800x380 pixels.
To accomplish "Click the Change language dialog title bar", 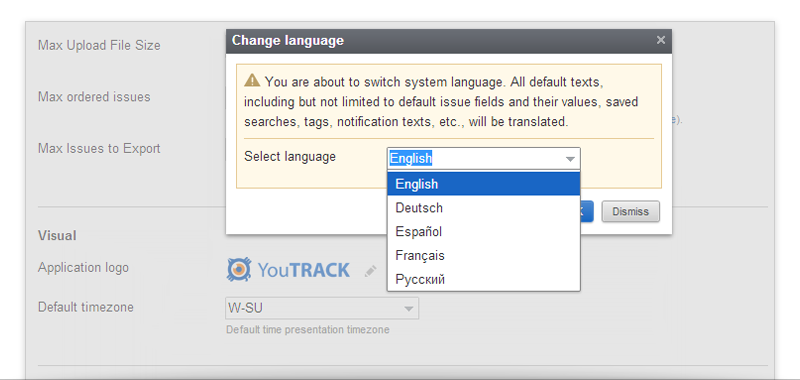I will point(449,40).
